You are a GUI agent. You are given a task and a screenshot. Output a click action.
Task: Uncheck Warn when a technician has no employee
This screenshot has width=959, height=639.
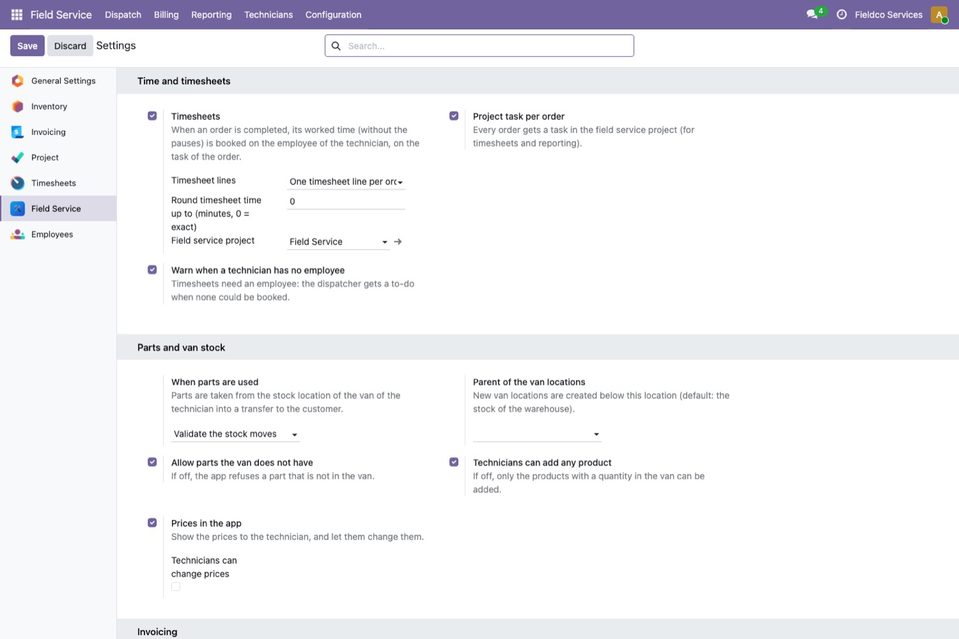point(152,270)
